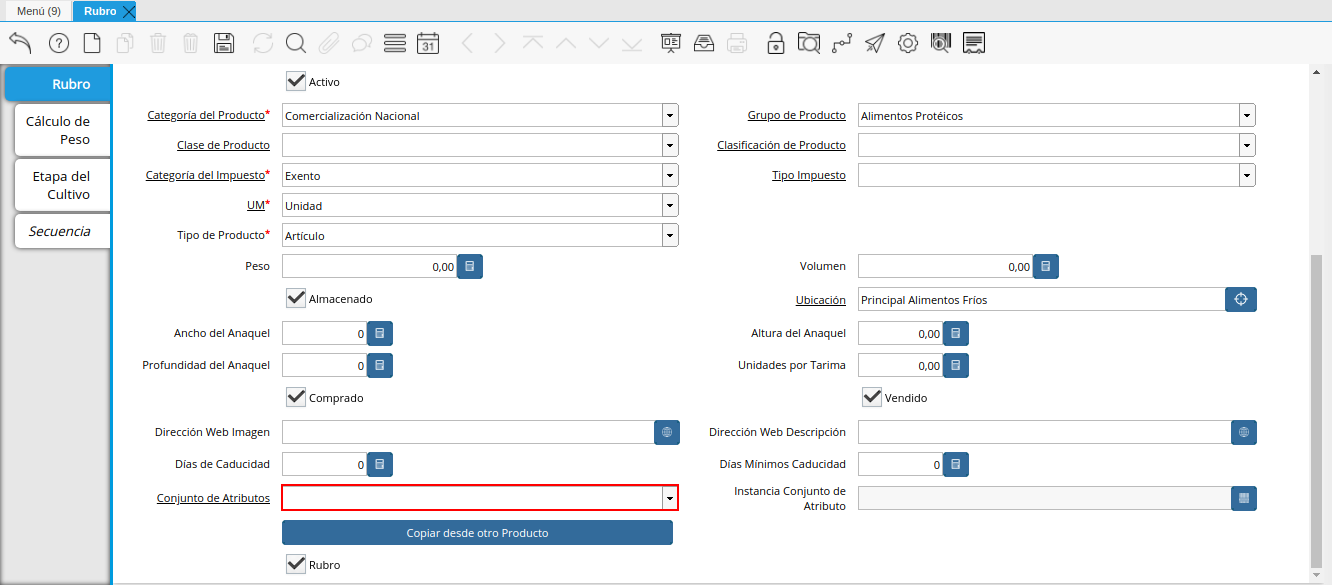Click the undo back arrow icon

click(20, 42)
